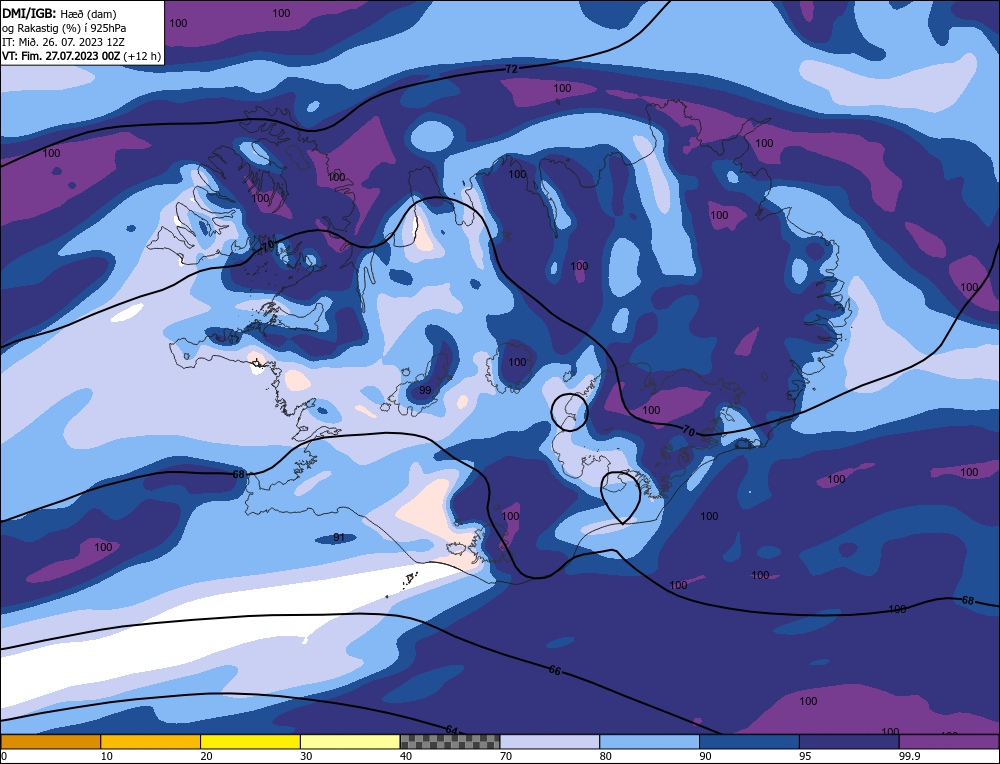Click the '99' humidity value on the map
1000x764 pixels.
(x=425, y=390)
